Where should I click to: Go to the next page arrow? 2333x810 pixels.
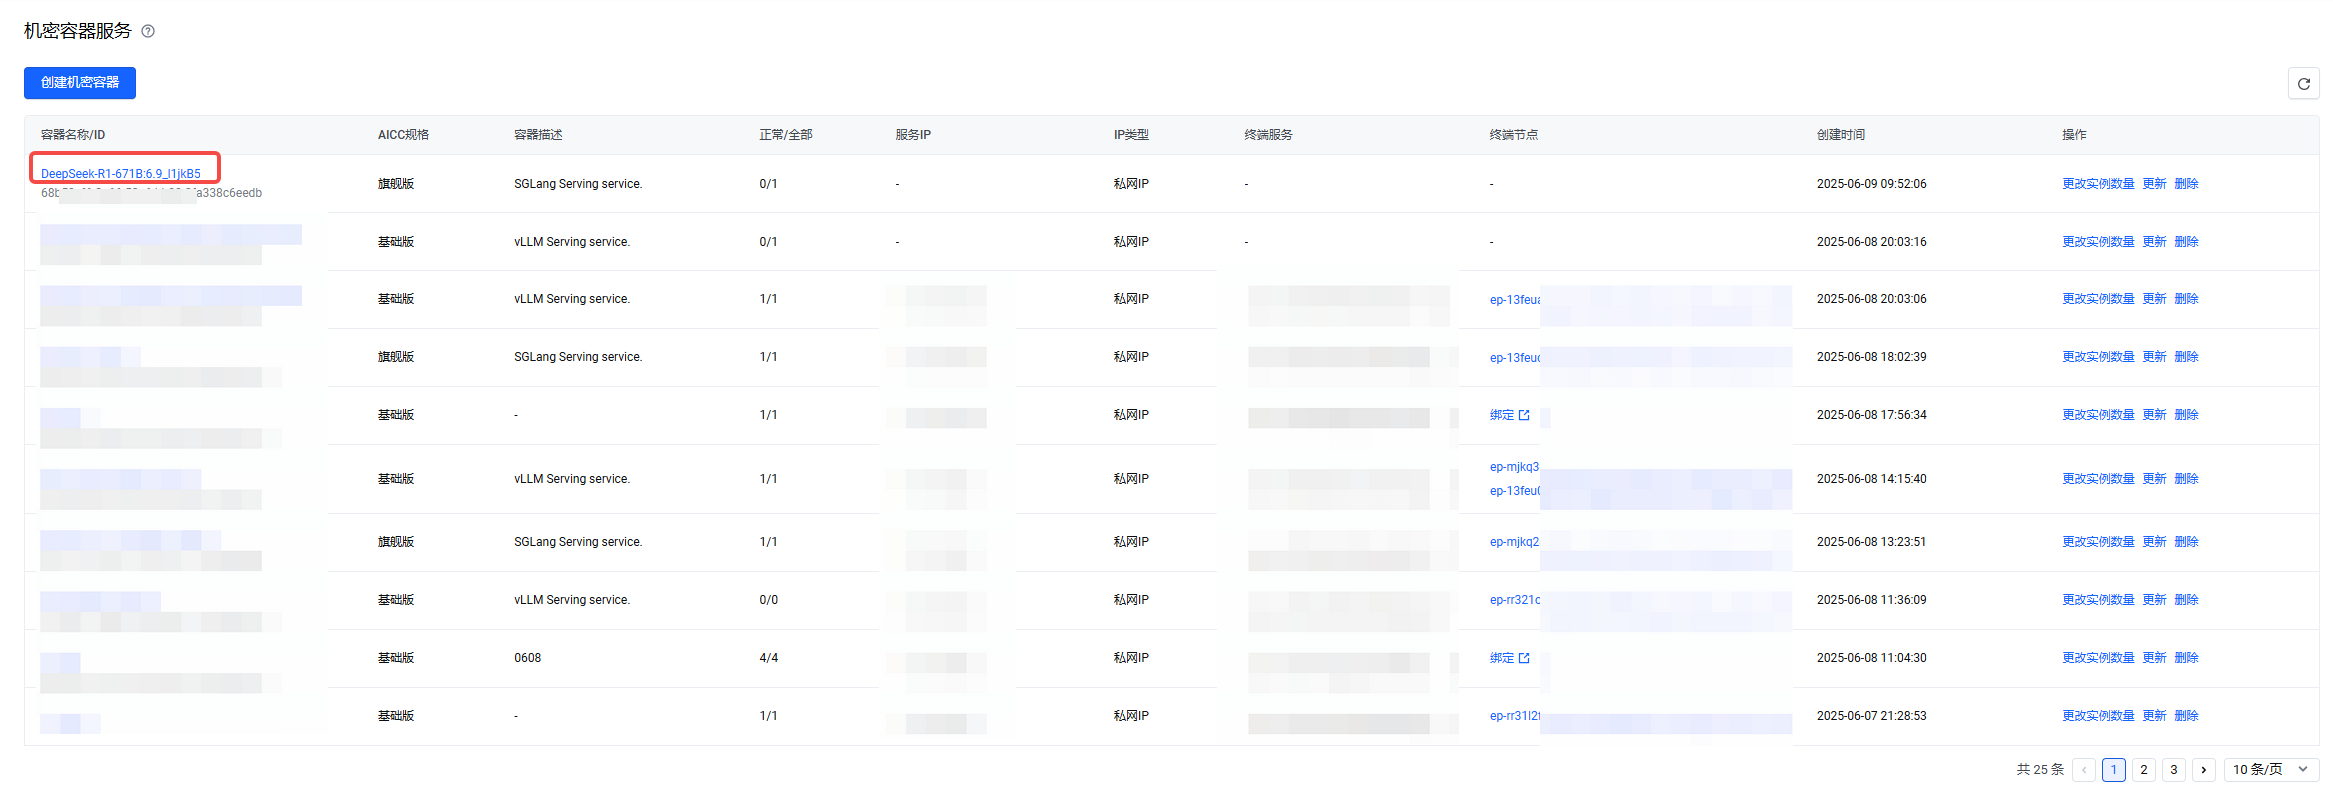2204,770
